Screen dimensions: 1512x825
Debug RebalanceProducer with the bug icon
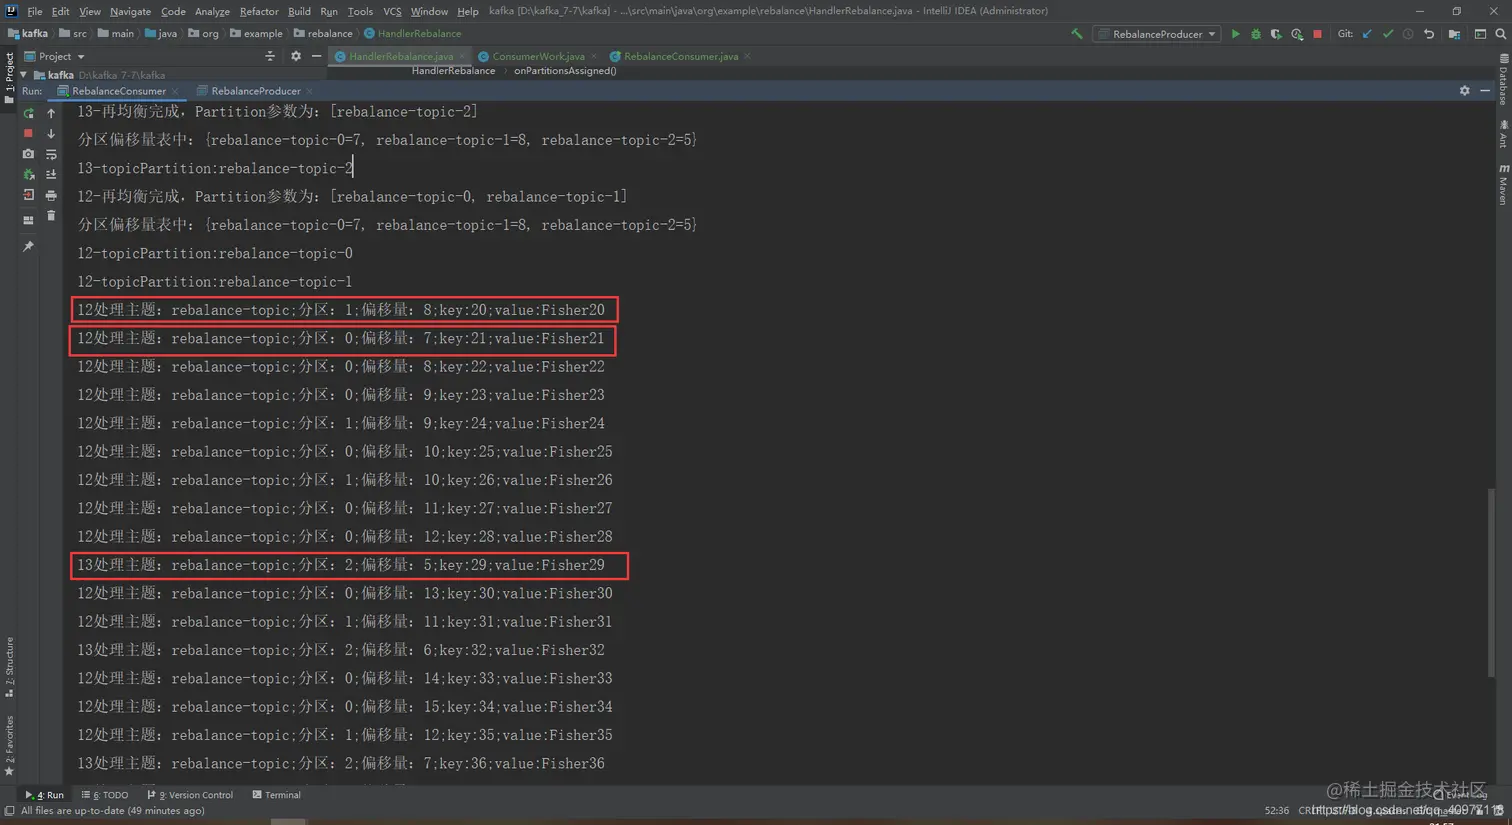pyautogui.click(x=1256, y=34)
